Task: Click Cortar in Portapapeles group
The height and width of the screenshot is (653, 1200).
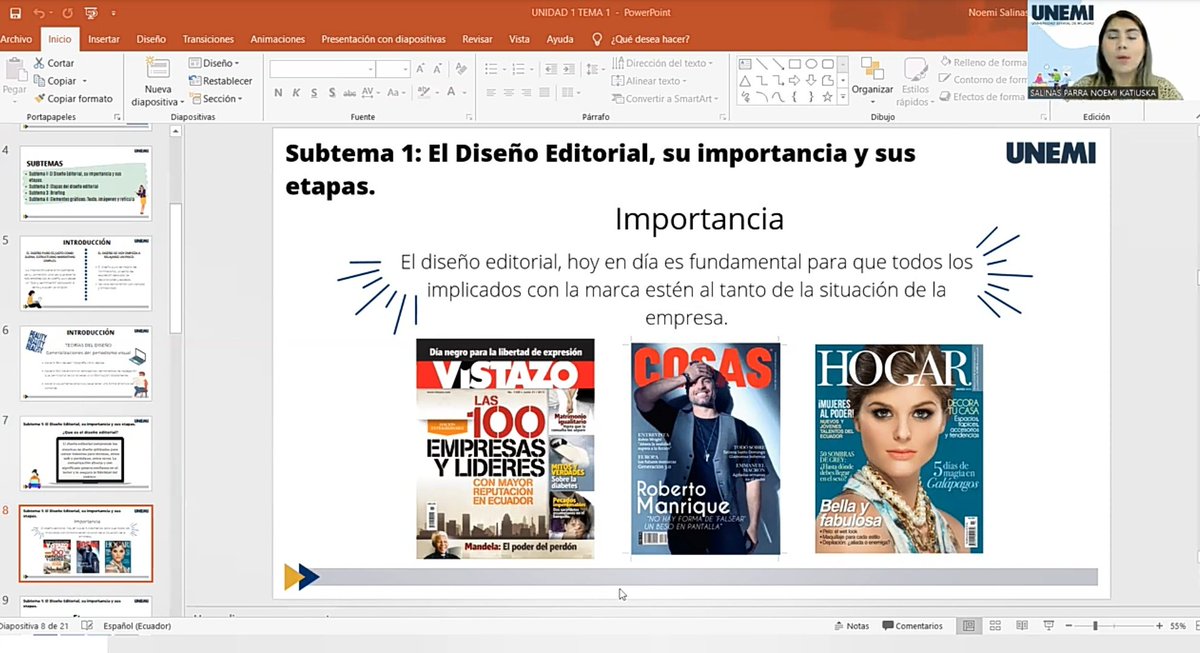Action: (53, 63)
